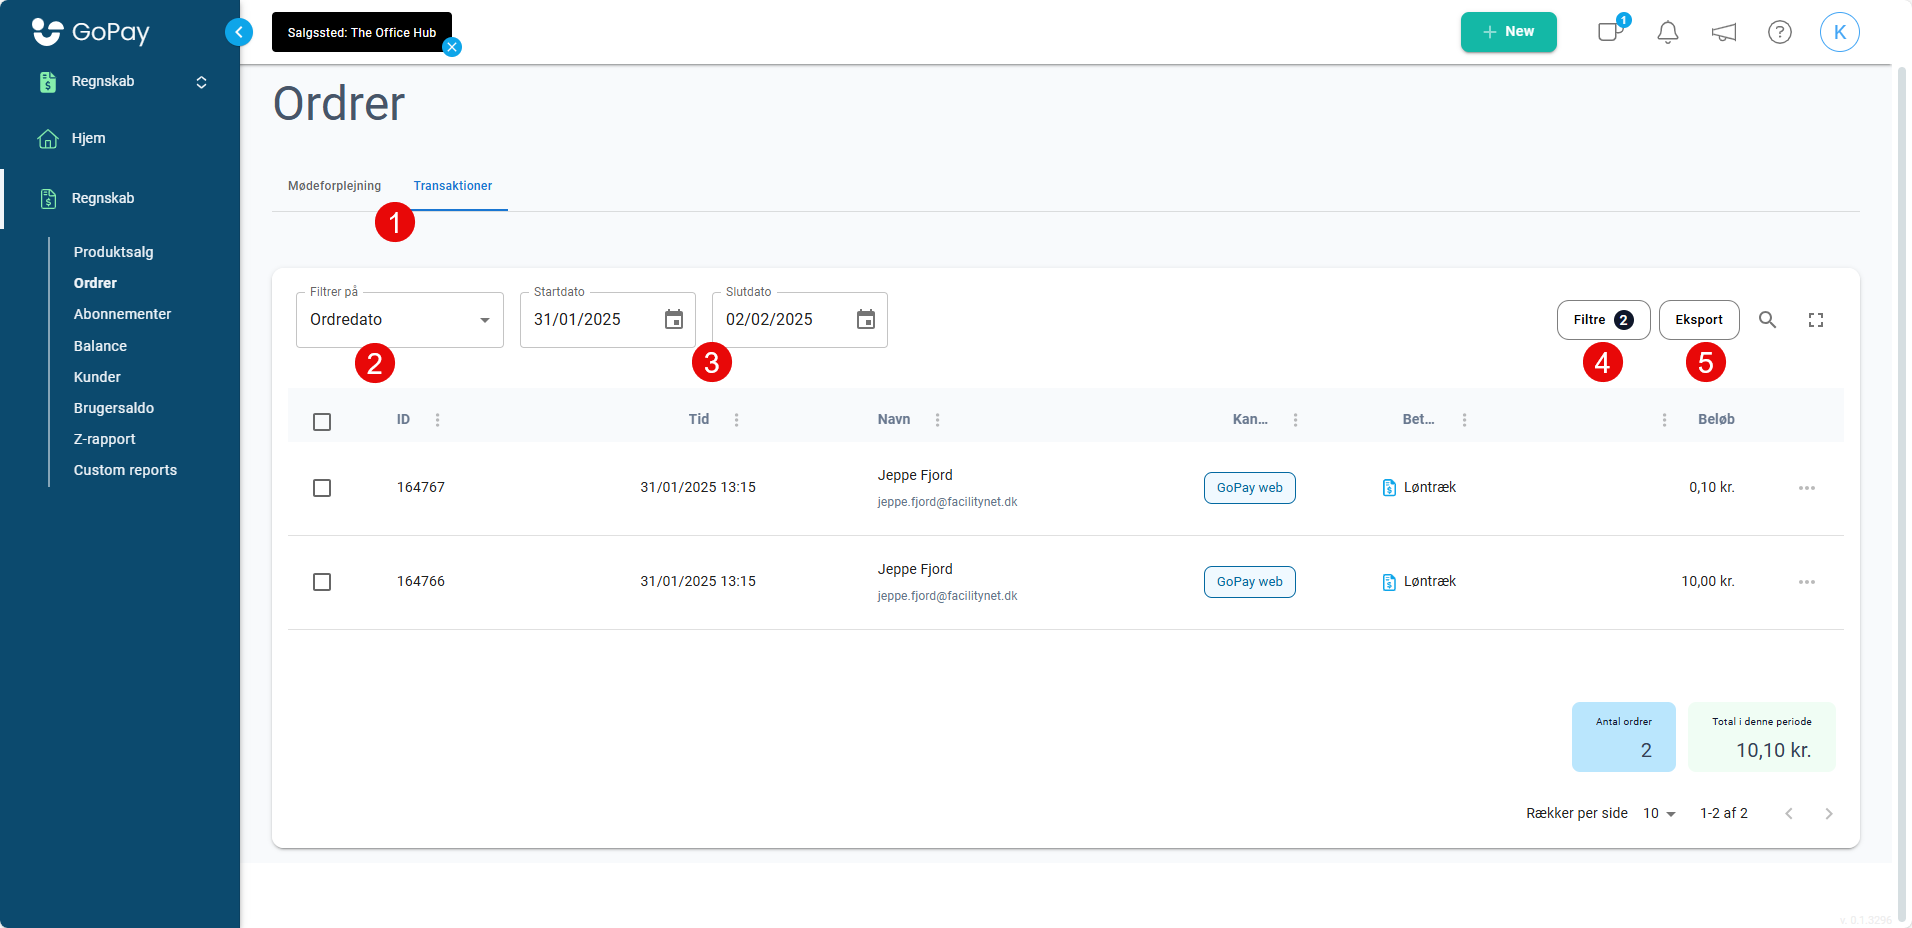Open the Tid column options menu
This screenshot has height=928, width=1912.
pos(737,420)
